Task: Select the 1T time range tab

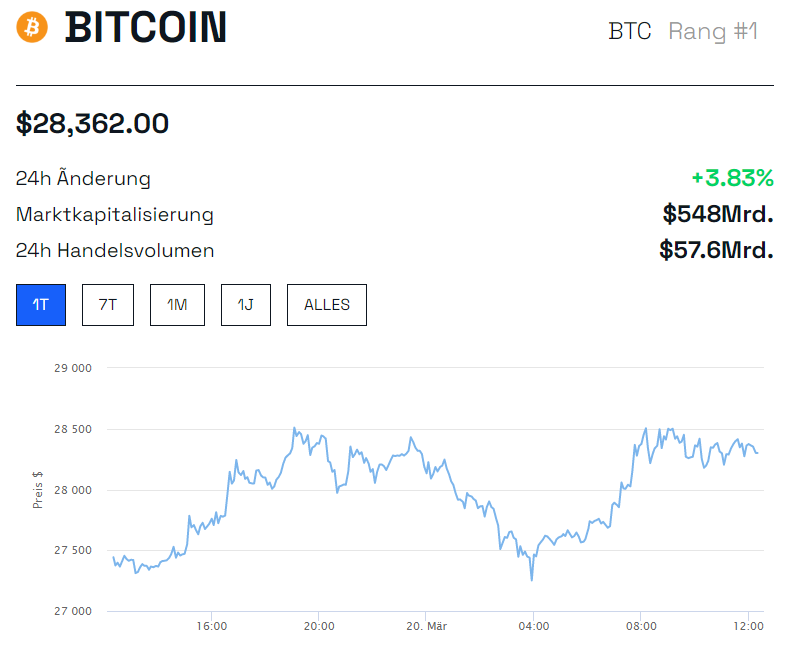Action: coord(41,305)
